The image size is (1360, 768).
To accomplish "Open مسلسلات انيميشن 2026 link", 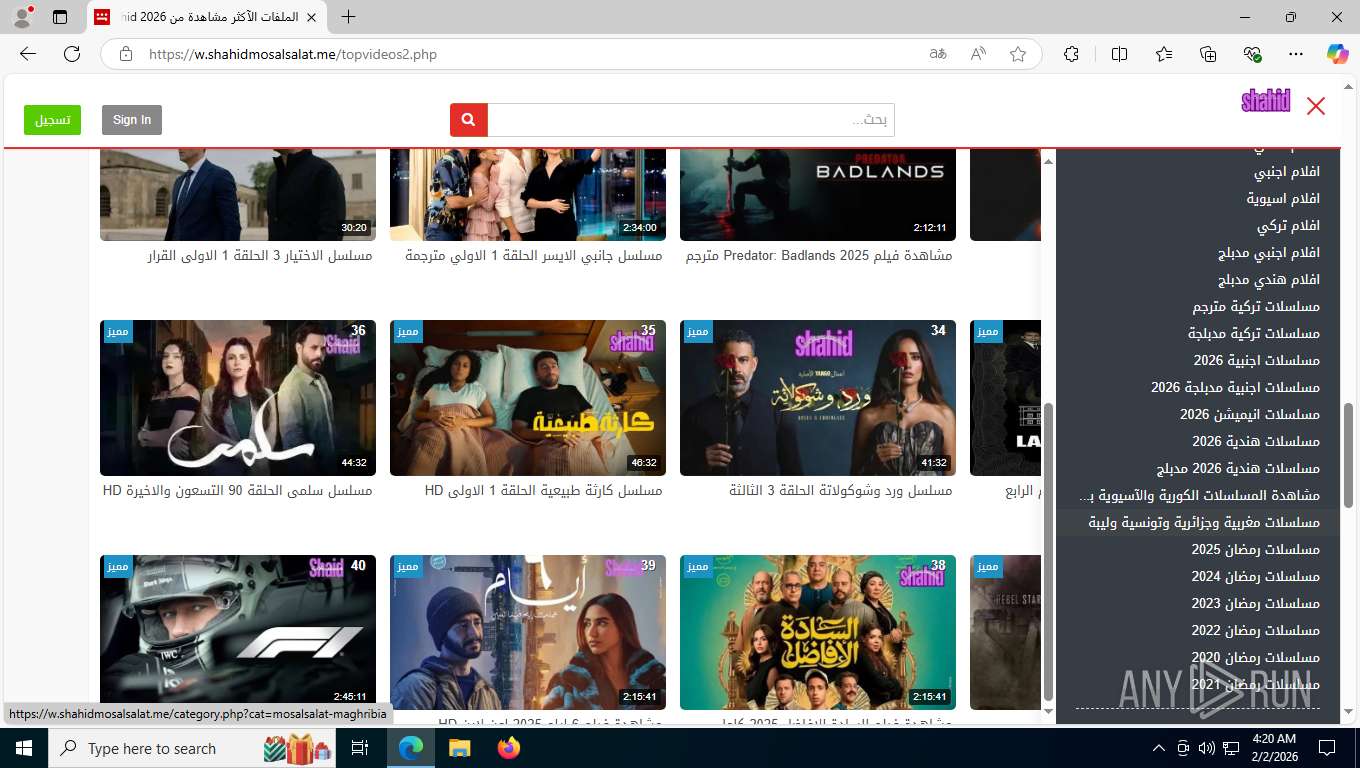I will tap(1250, 415).
